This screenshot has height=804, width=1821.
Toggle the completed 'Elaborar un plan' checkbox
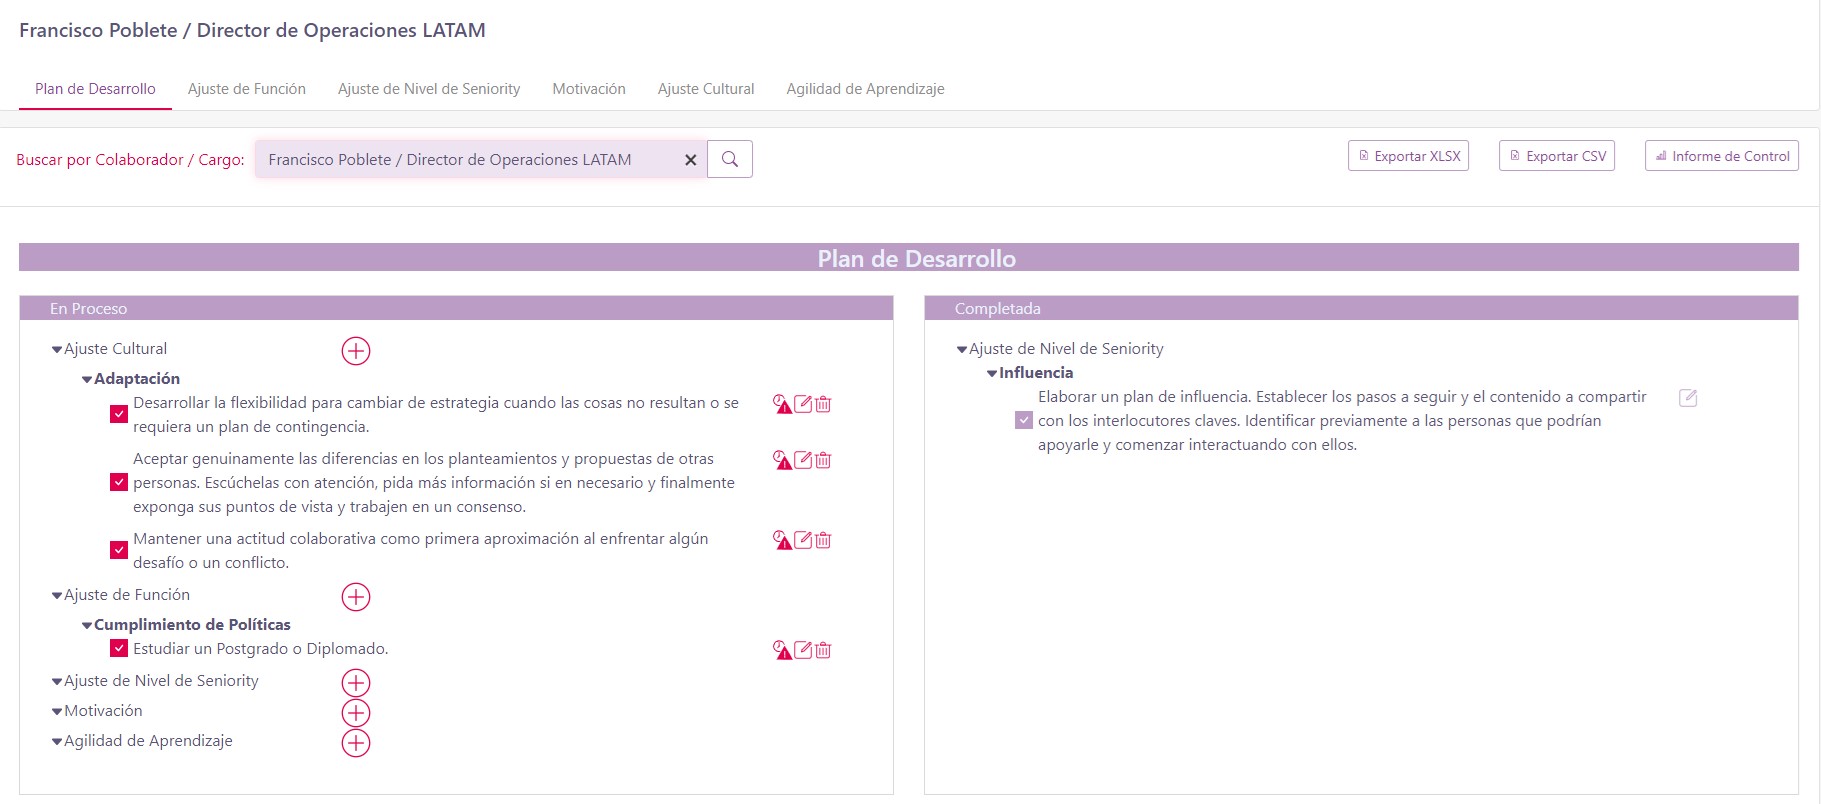pos(1023,420)
